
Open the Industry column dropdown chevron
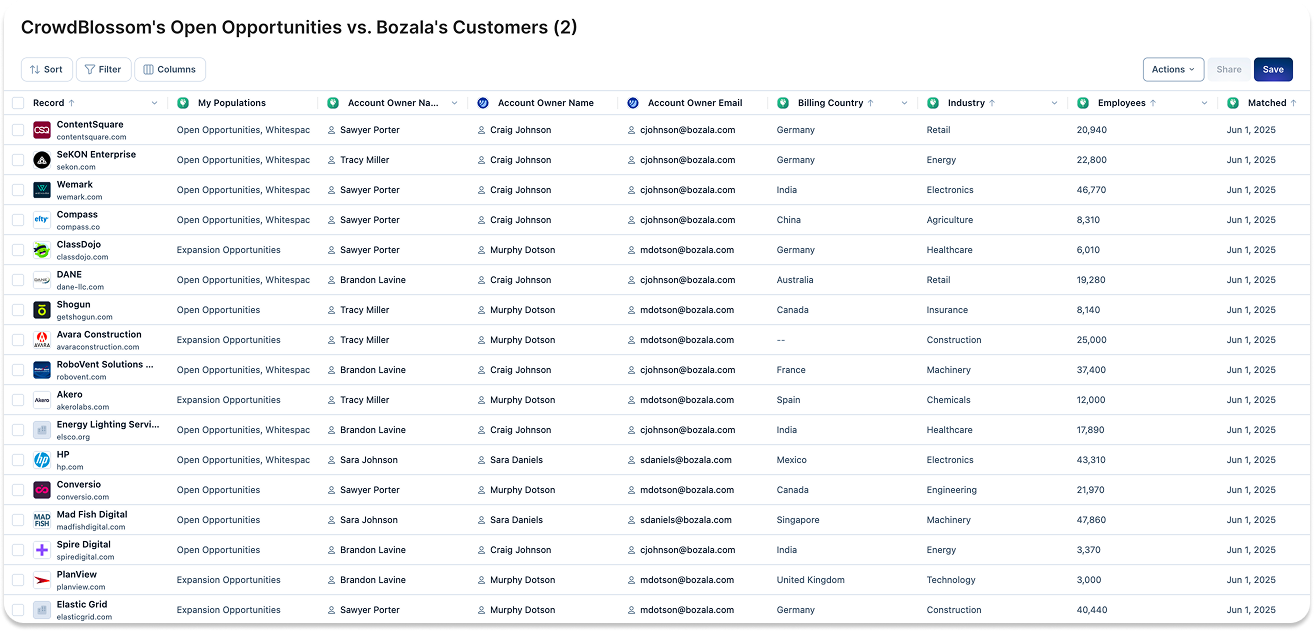click(1054, 103)
